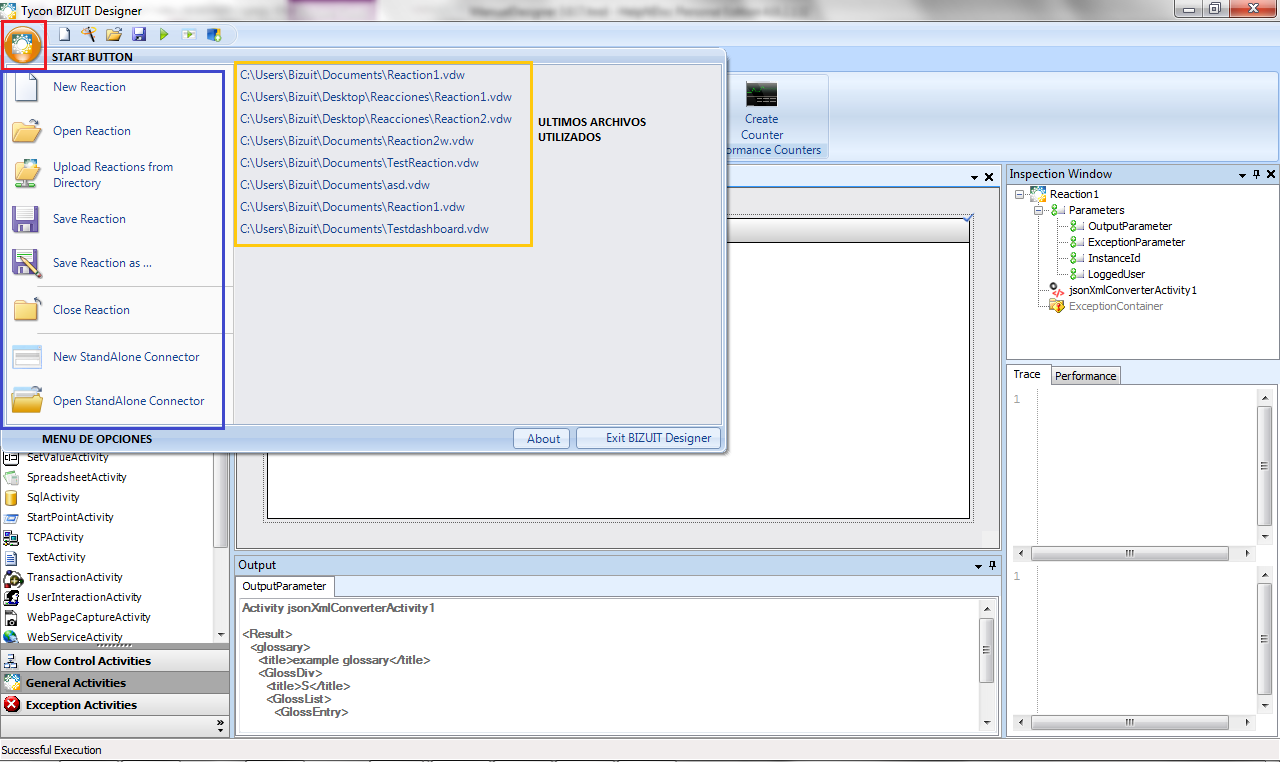Screen dimensions: 1280x762
Task: Open recent file Desktop\Reacciones\Reaction1.vdw
Action: (376, 97)
